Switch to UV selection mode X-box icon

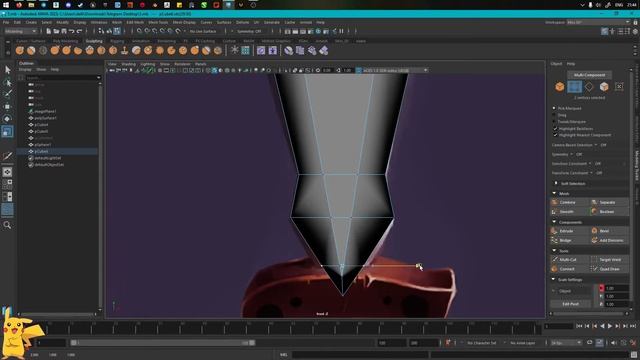coord(619,87)
